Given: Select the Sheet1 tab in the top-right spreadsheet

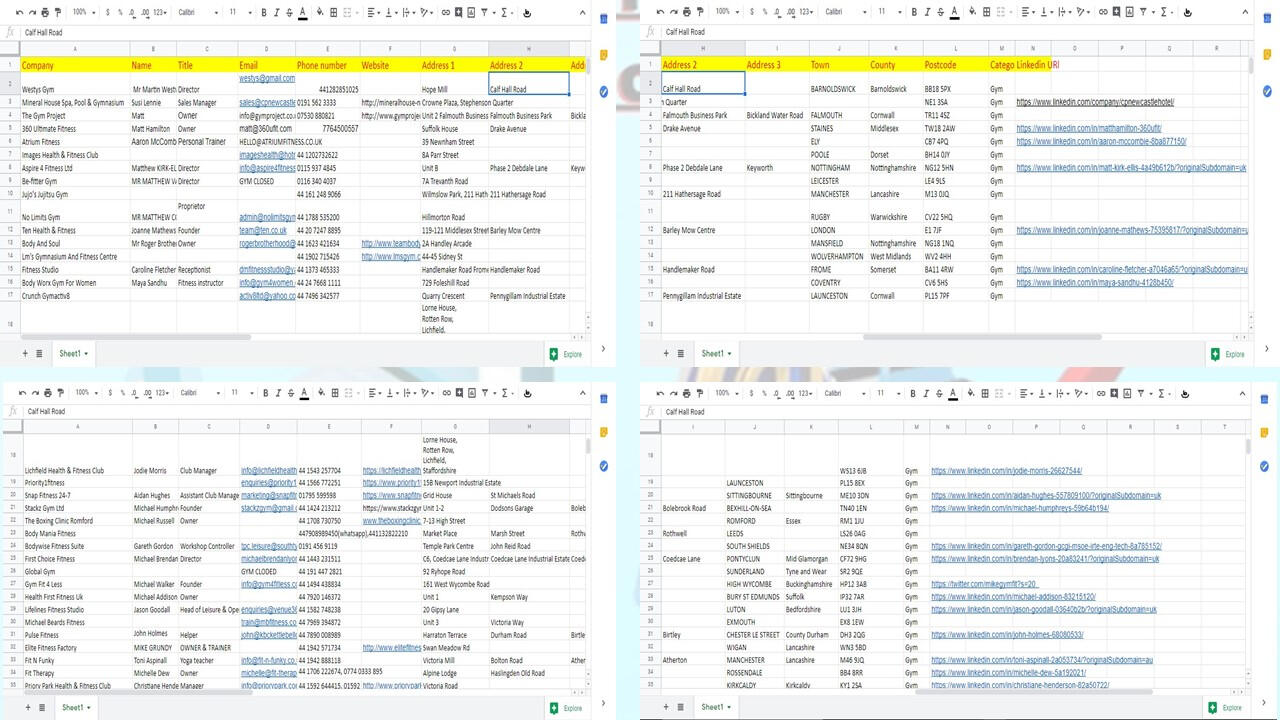Looking at the screenshot, I should 715,353.
